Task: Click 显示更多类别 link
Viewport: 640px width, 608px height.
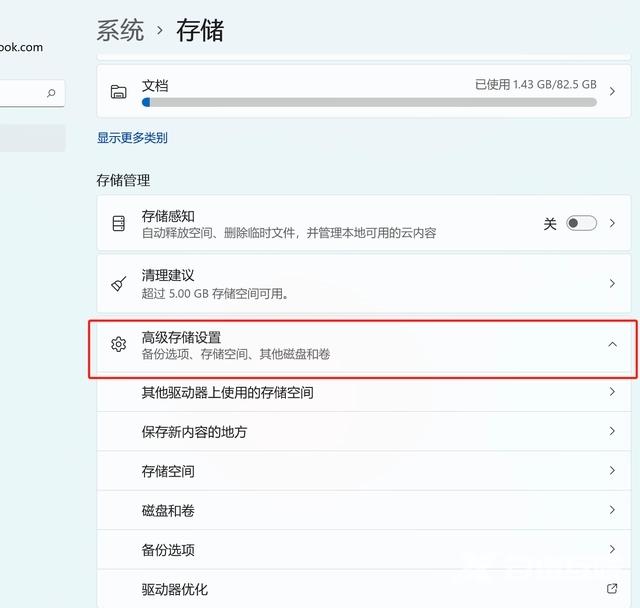Action: pos(132,138)
